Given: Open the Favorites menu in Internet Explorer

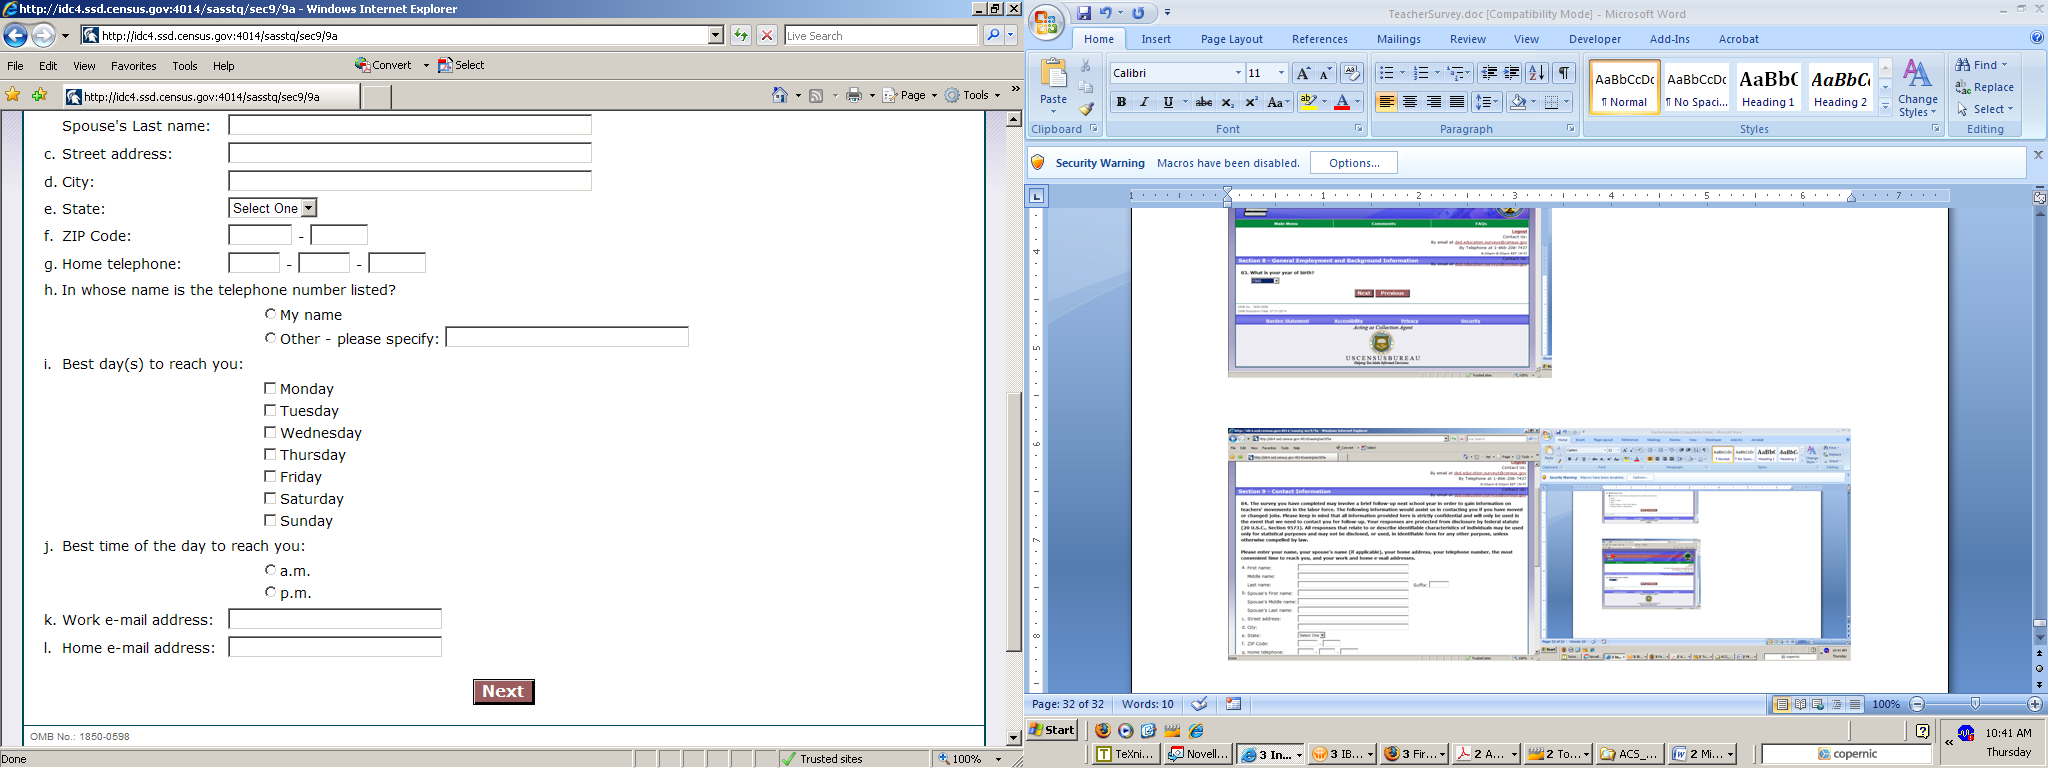Looking at the screenshot, I should (x=133, y=66).
